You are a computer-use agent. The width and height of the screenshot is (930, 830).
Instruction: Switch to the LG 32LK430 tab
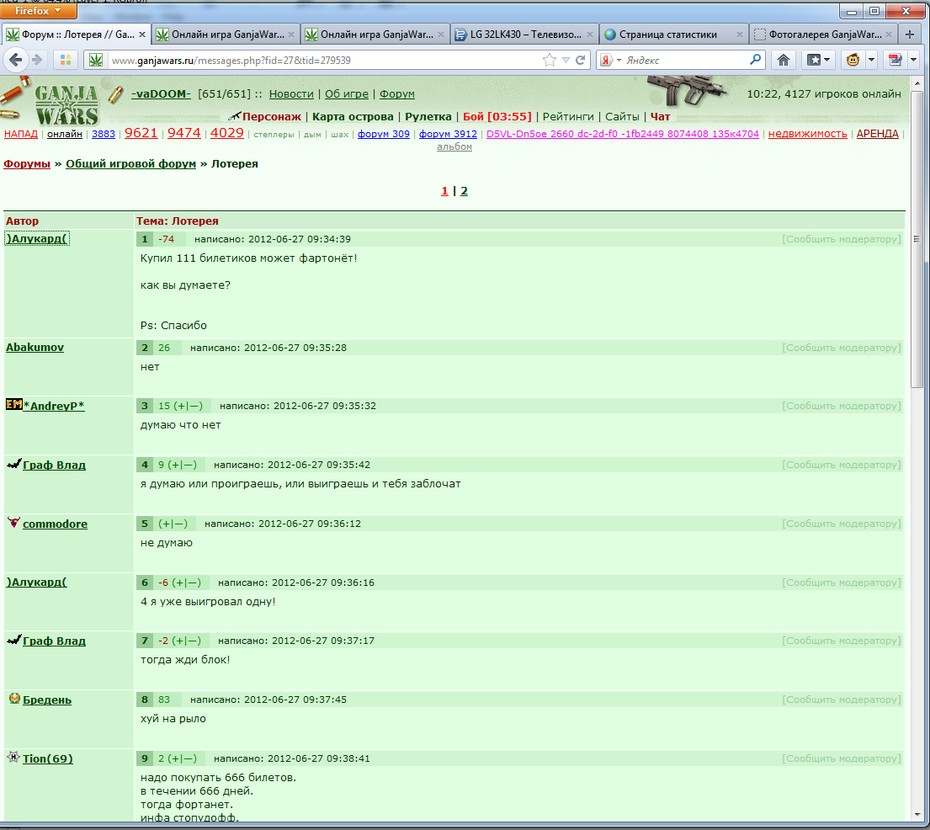(524, 34)
